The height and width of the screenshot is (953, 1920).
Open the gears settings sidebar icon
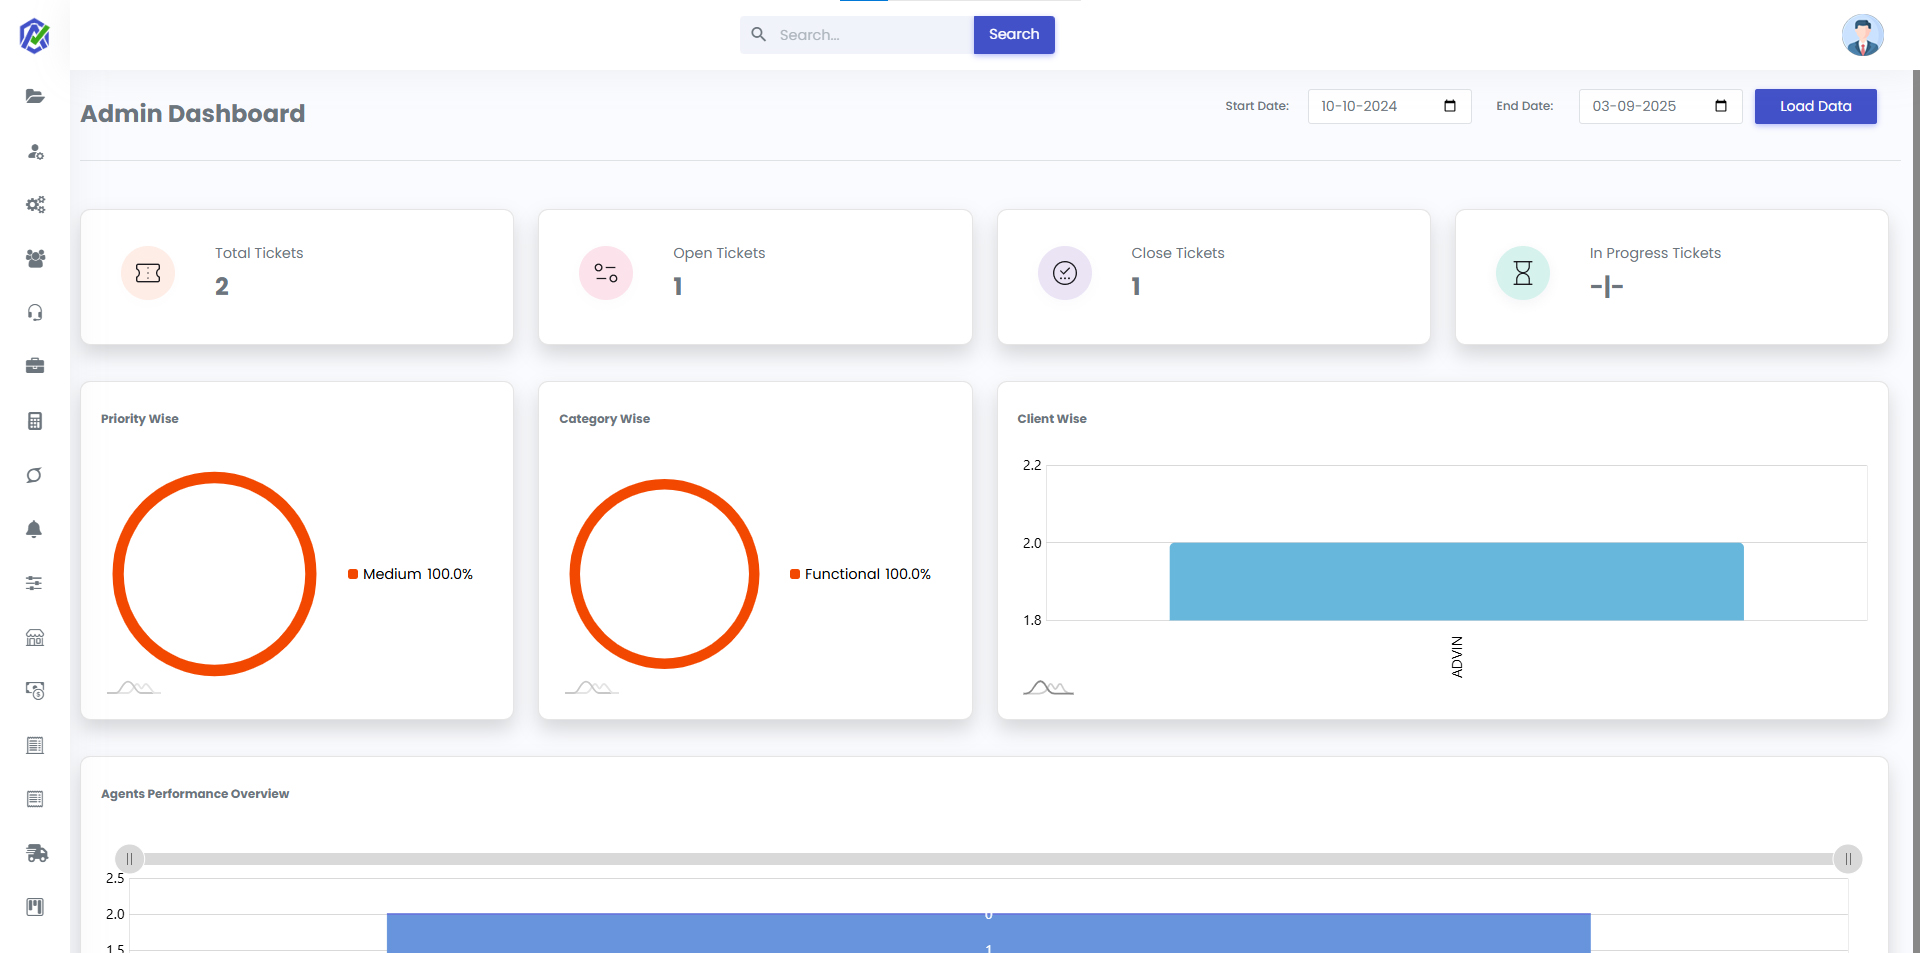coord(35,205)
